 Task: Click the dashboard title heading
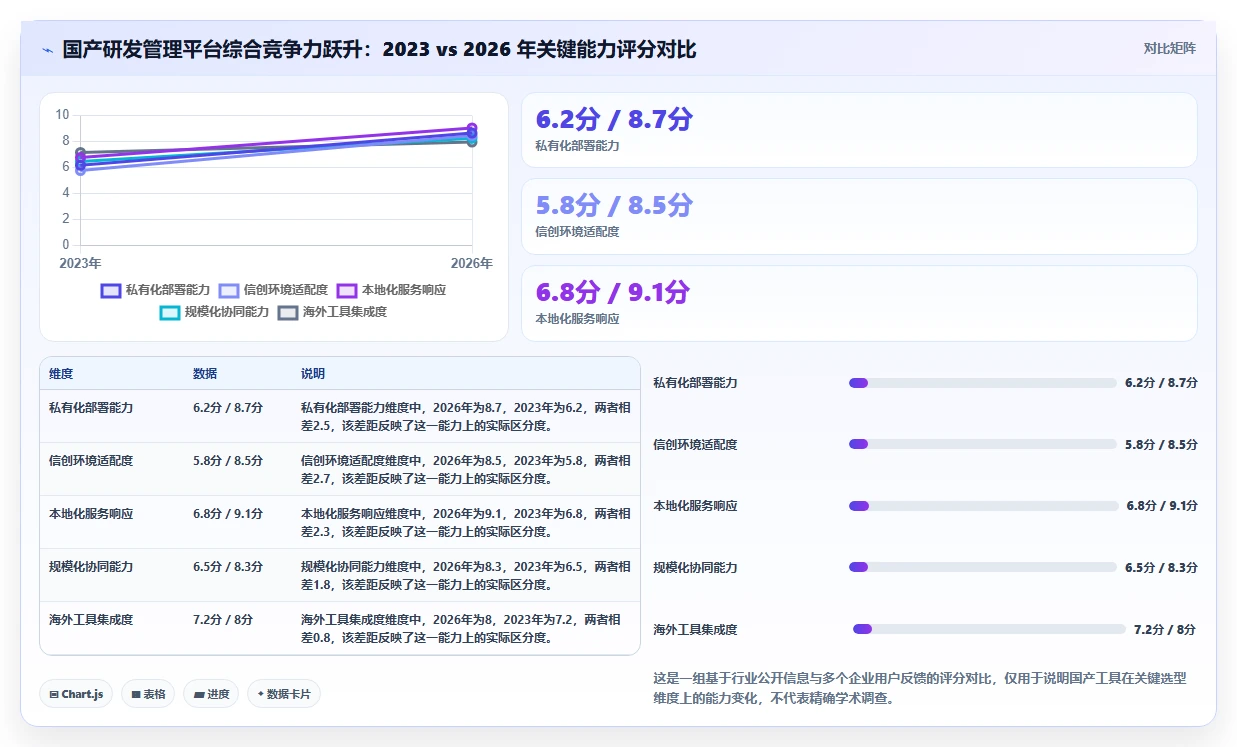pyautogui.click(x=380, y=50)
